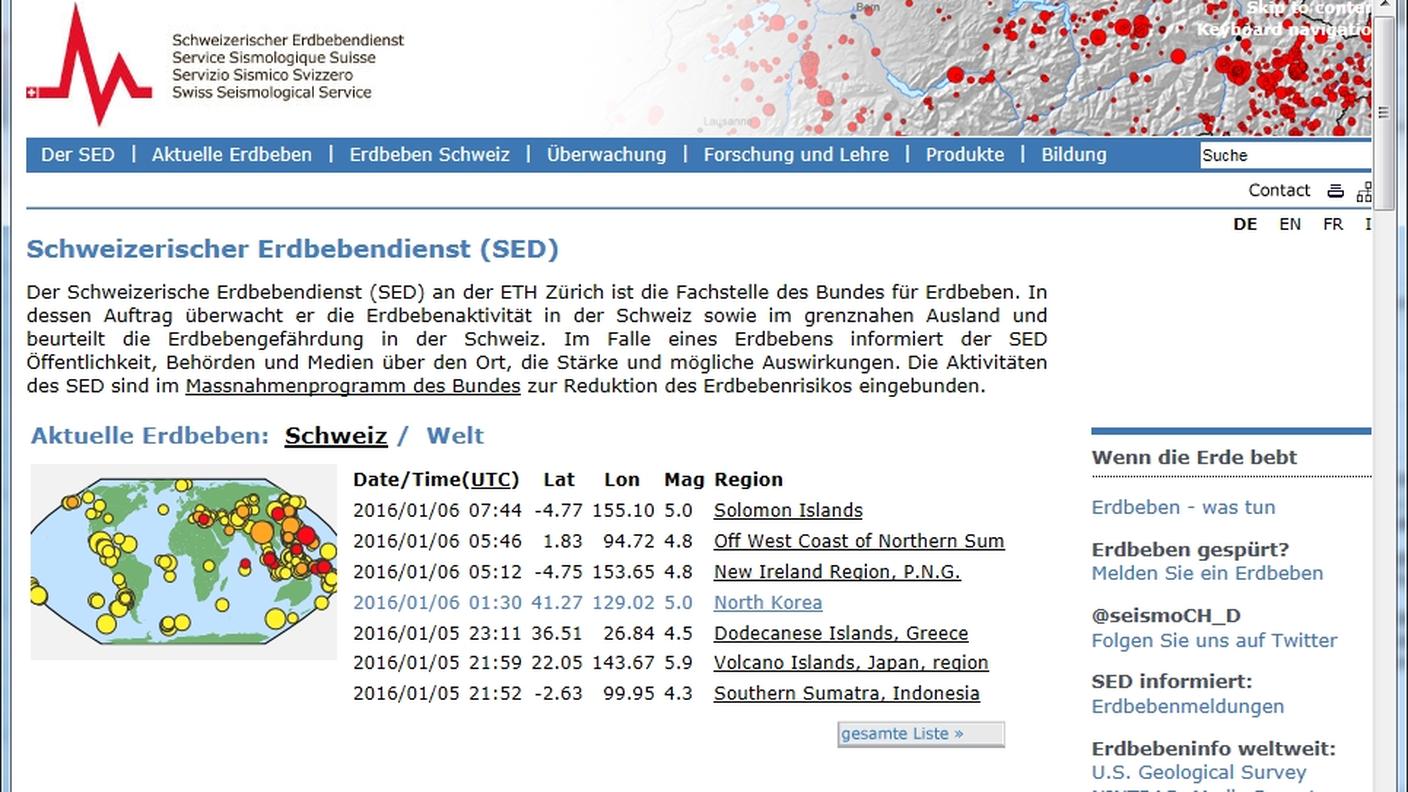The width and height of the screenshot is (1408, 792).
Task: Click the Lat column header
Action: [560, 480]
